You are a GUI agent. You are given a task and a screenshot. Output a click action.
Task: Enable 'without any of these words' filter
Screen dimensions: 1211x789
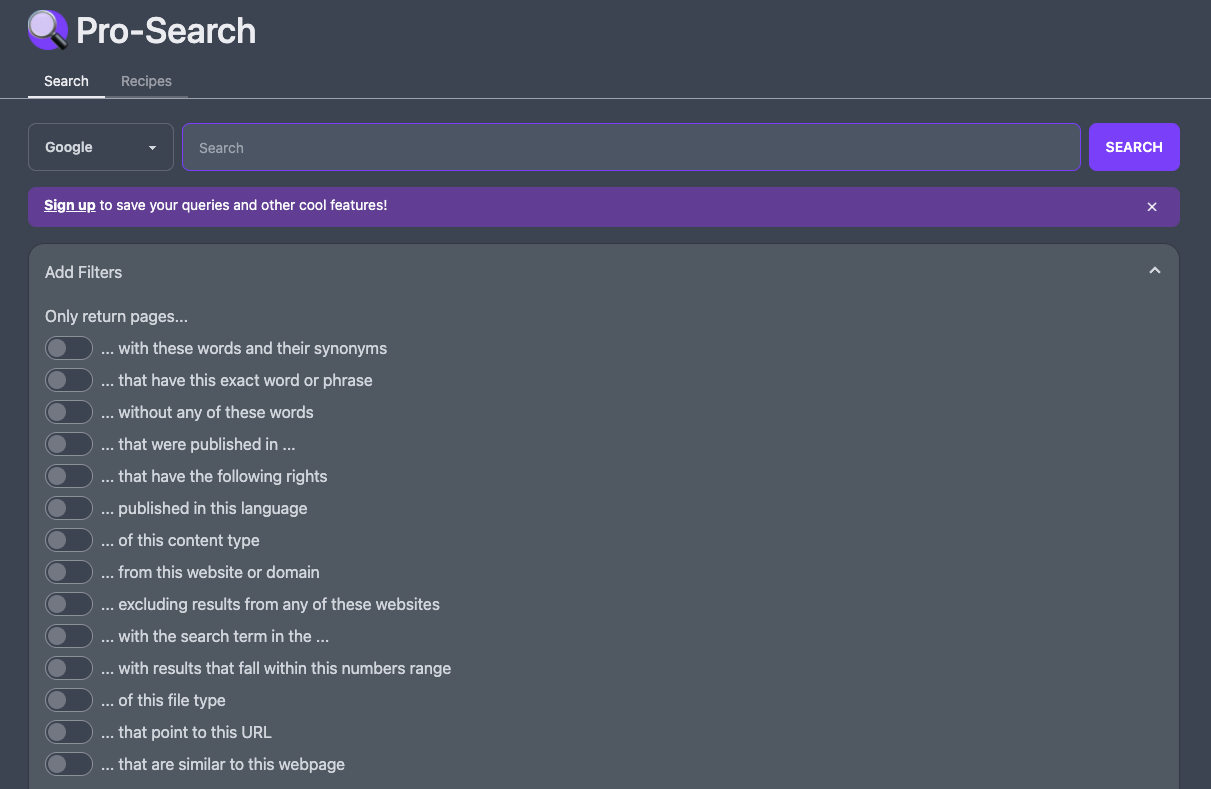(68, 411)
